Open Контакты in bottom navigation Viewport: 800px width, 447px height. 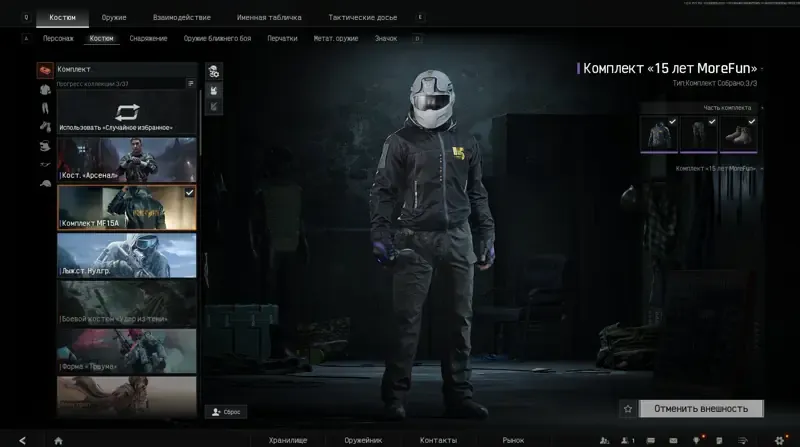point(438,440)
